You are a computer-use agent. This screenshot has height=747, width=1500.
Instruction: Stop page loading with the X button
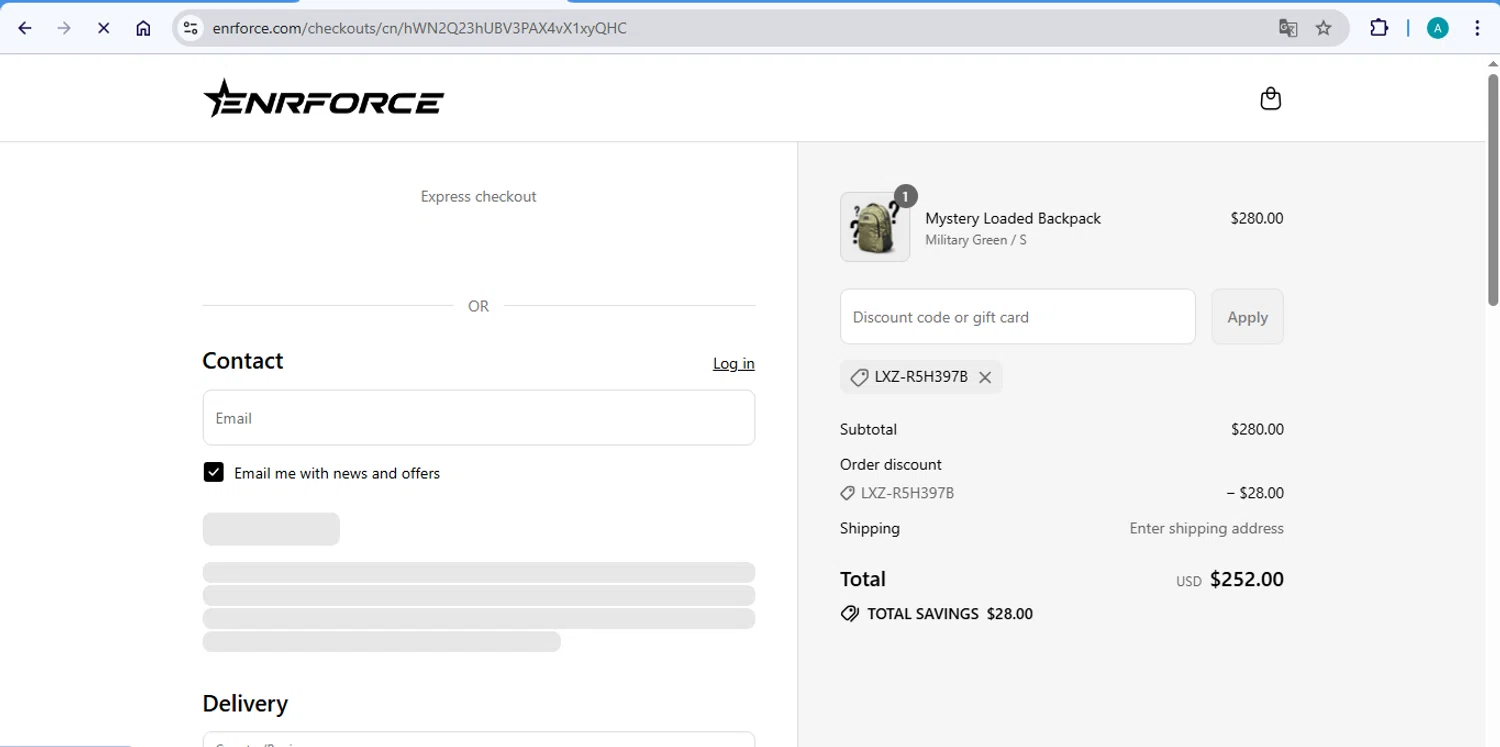[x=103, y=28]
